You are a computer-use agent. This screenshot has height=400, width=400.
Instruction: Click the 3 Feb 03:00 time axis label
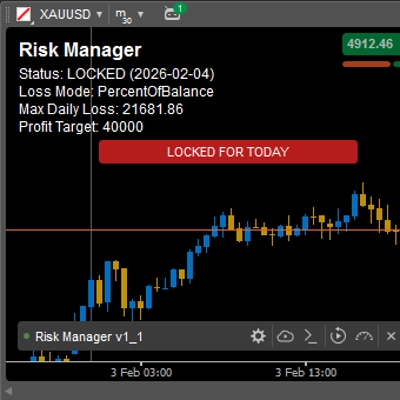(141, 372)
